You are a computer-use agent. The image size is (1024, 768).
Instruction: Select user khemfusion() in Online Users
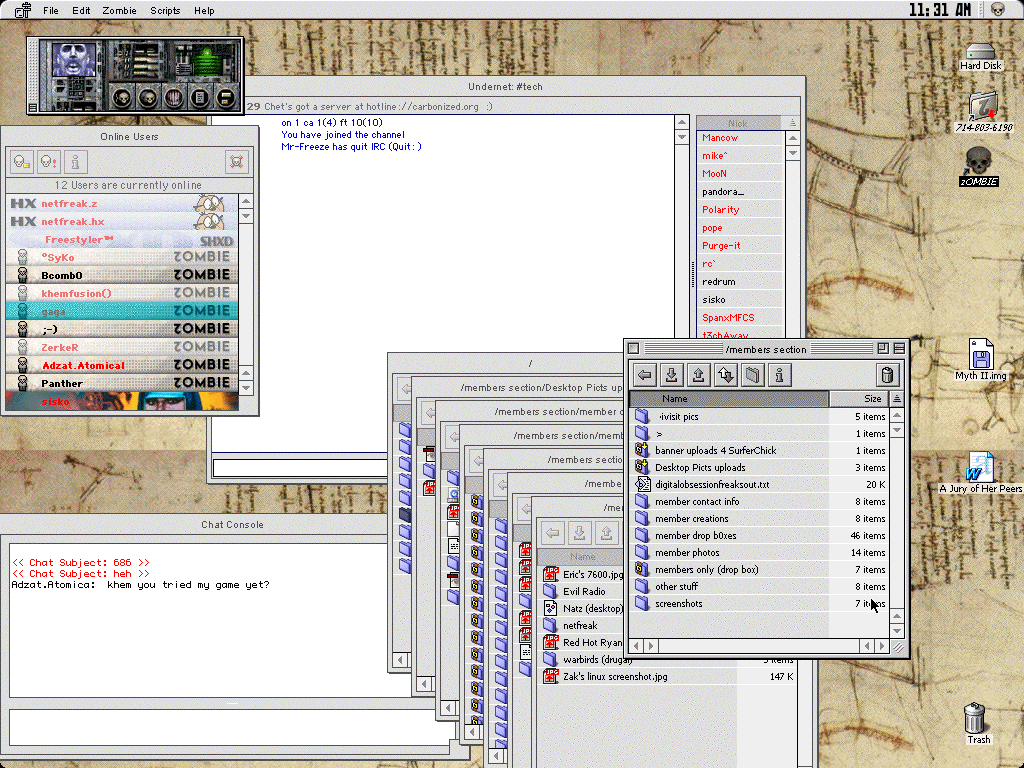[x=122, y=293]
